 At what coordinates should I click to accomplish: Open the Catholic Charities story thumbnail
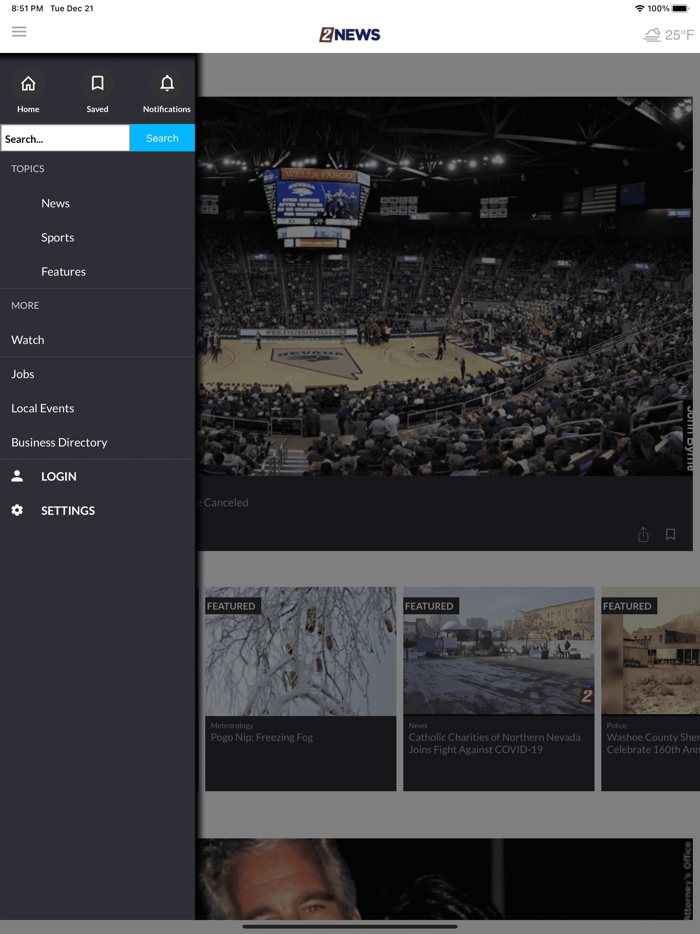click(499, 651)
